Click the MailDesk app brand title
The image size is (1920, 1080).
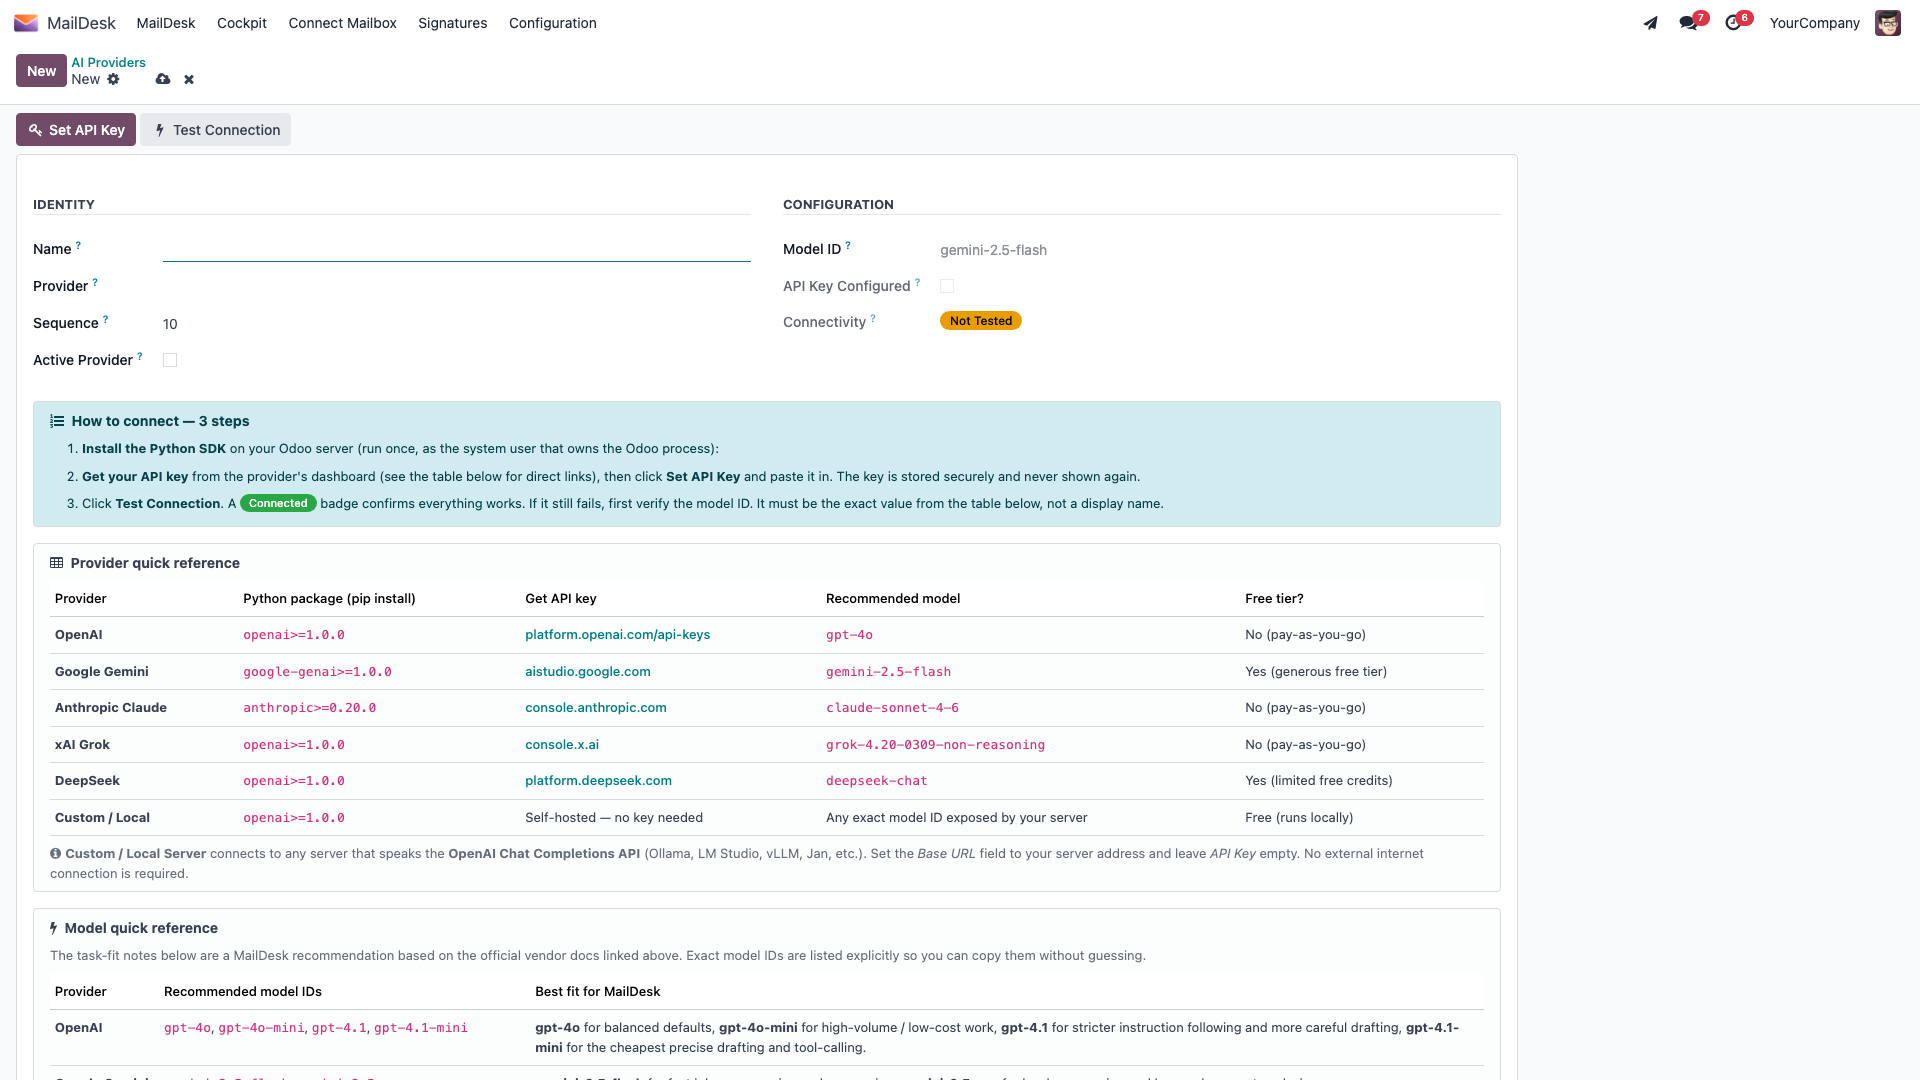(x=81, y=23)
